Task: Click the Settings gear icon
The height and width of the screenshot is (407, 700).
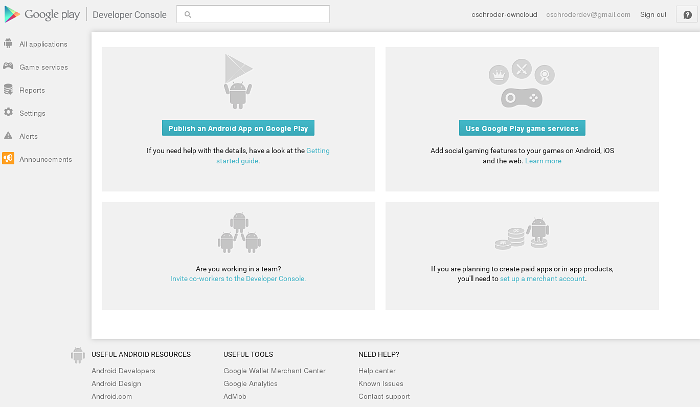Action: [8, 113]
